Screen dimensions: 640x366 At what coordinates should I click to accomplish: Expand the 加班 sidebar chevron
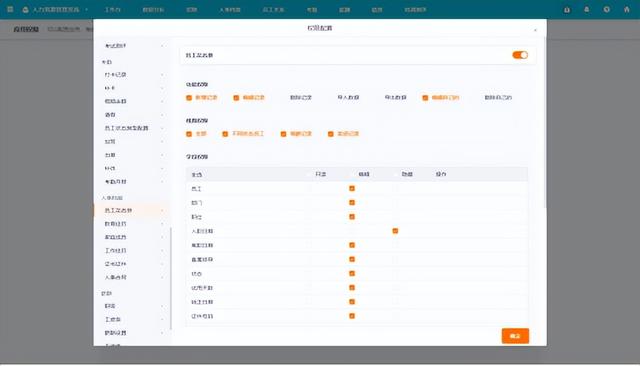[x=162, y=142]
